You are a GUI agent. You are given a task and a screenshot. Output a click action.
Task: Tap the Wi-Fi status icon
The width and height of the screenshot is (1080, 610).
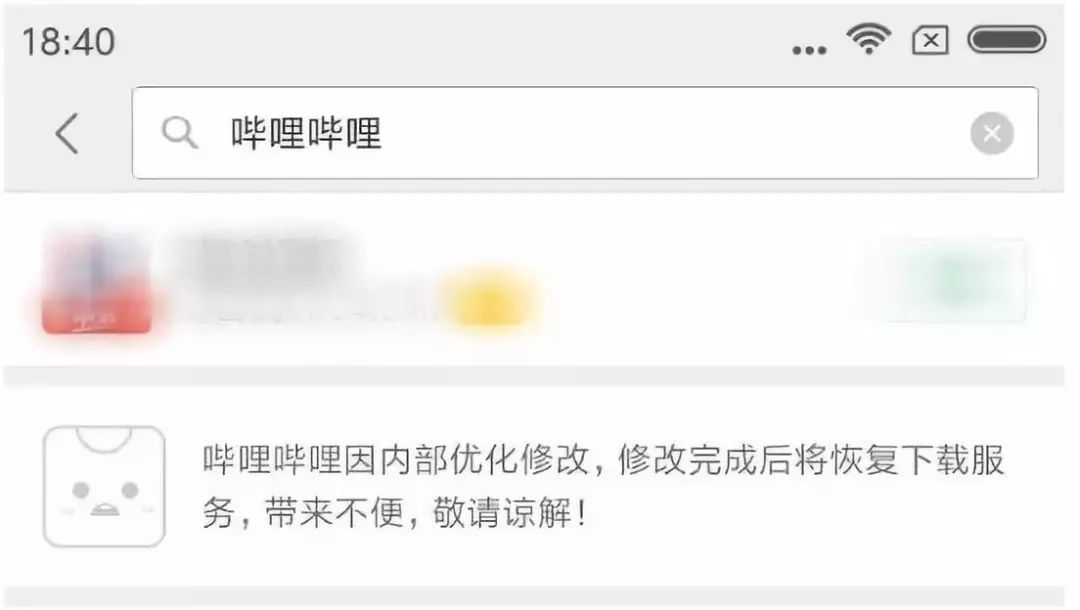869,39
